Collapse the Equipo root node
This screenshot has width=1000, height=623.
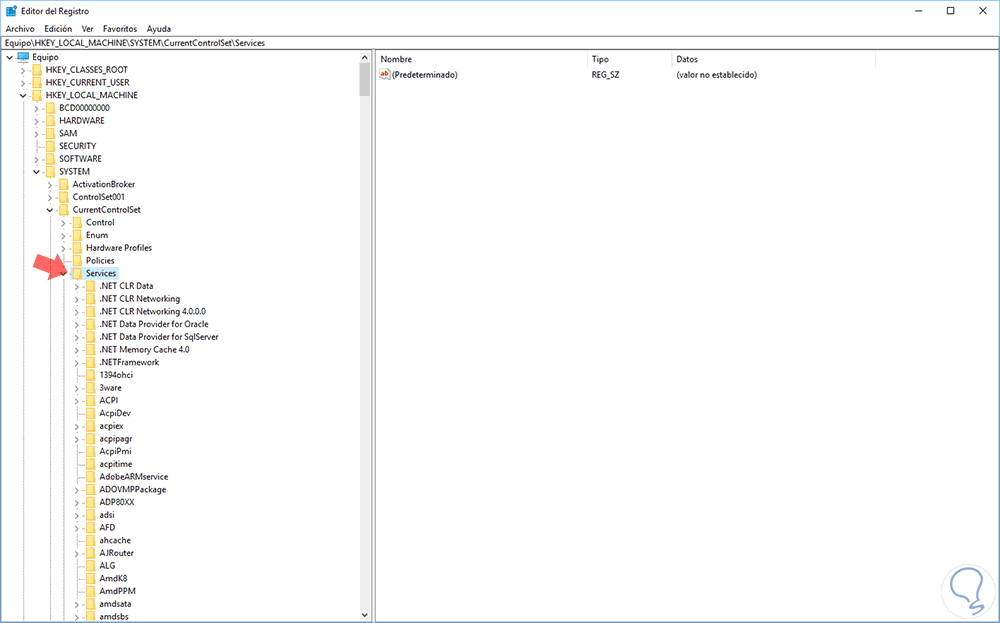pyautogui.click(x=10, y=57)
